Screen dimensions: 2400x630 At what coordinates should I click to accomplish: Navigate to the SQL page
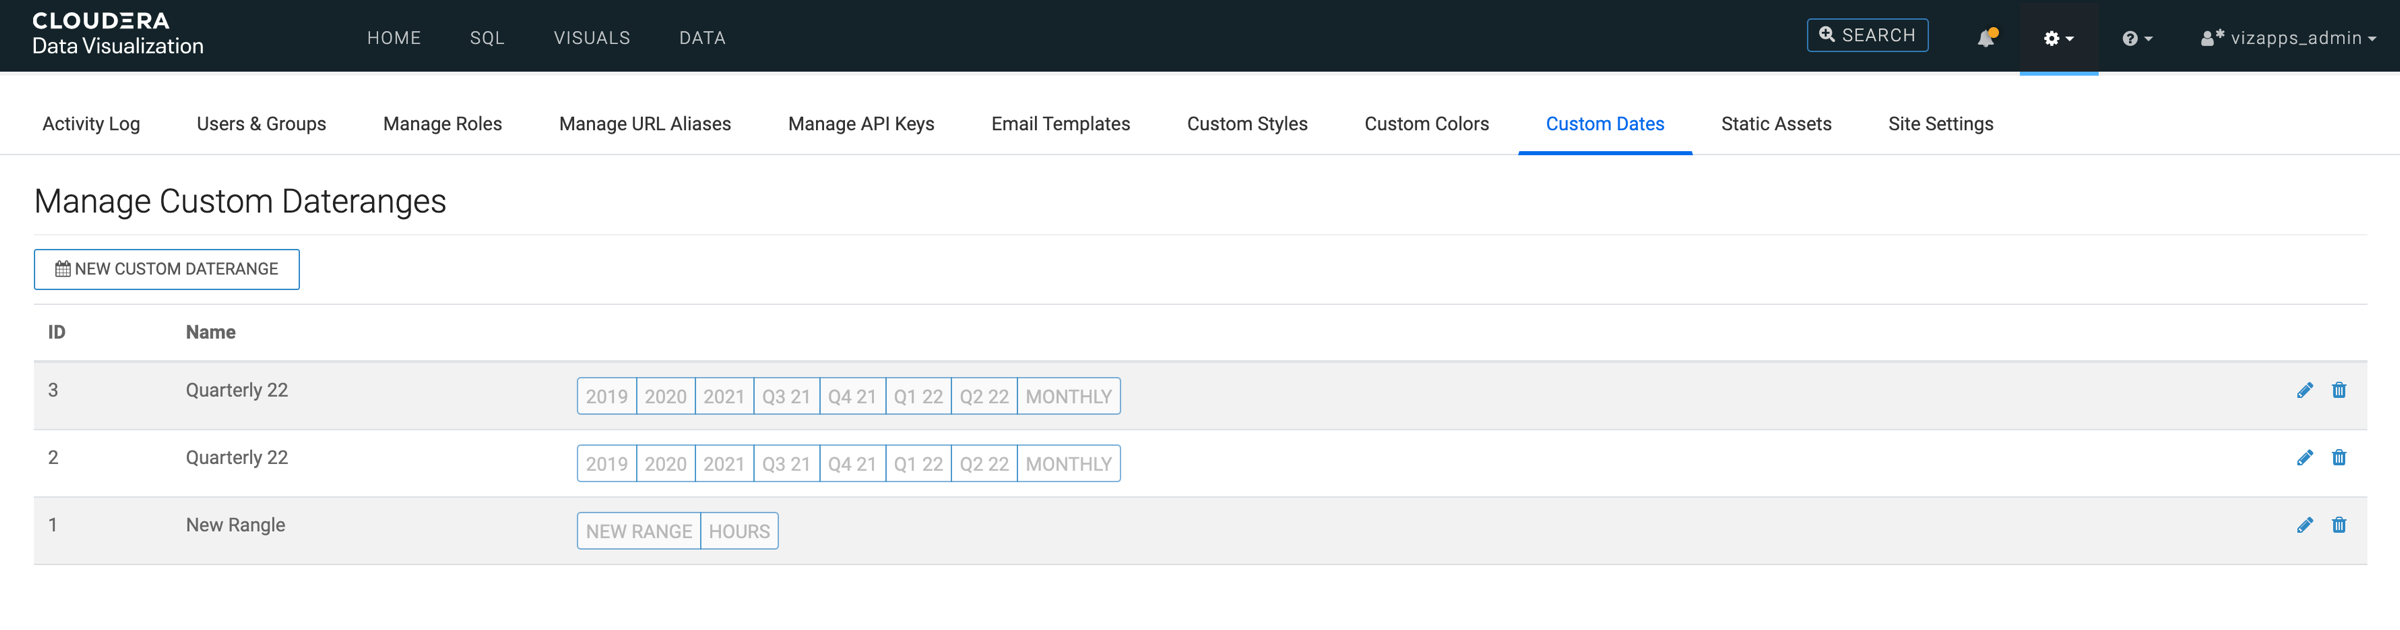click(x=487, y=38)
